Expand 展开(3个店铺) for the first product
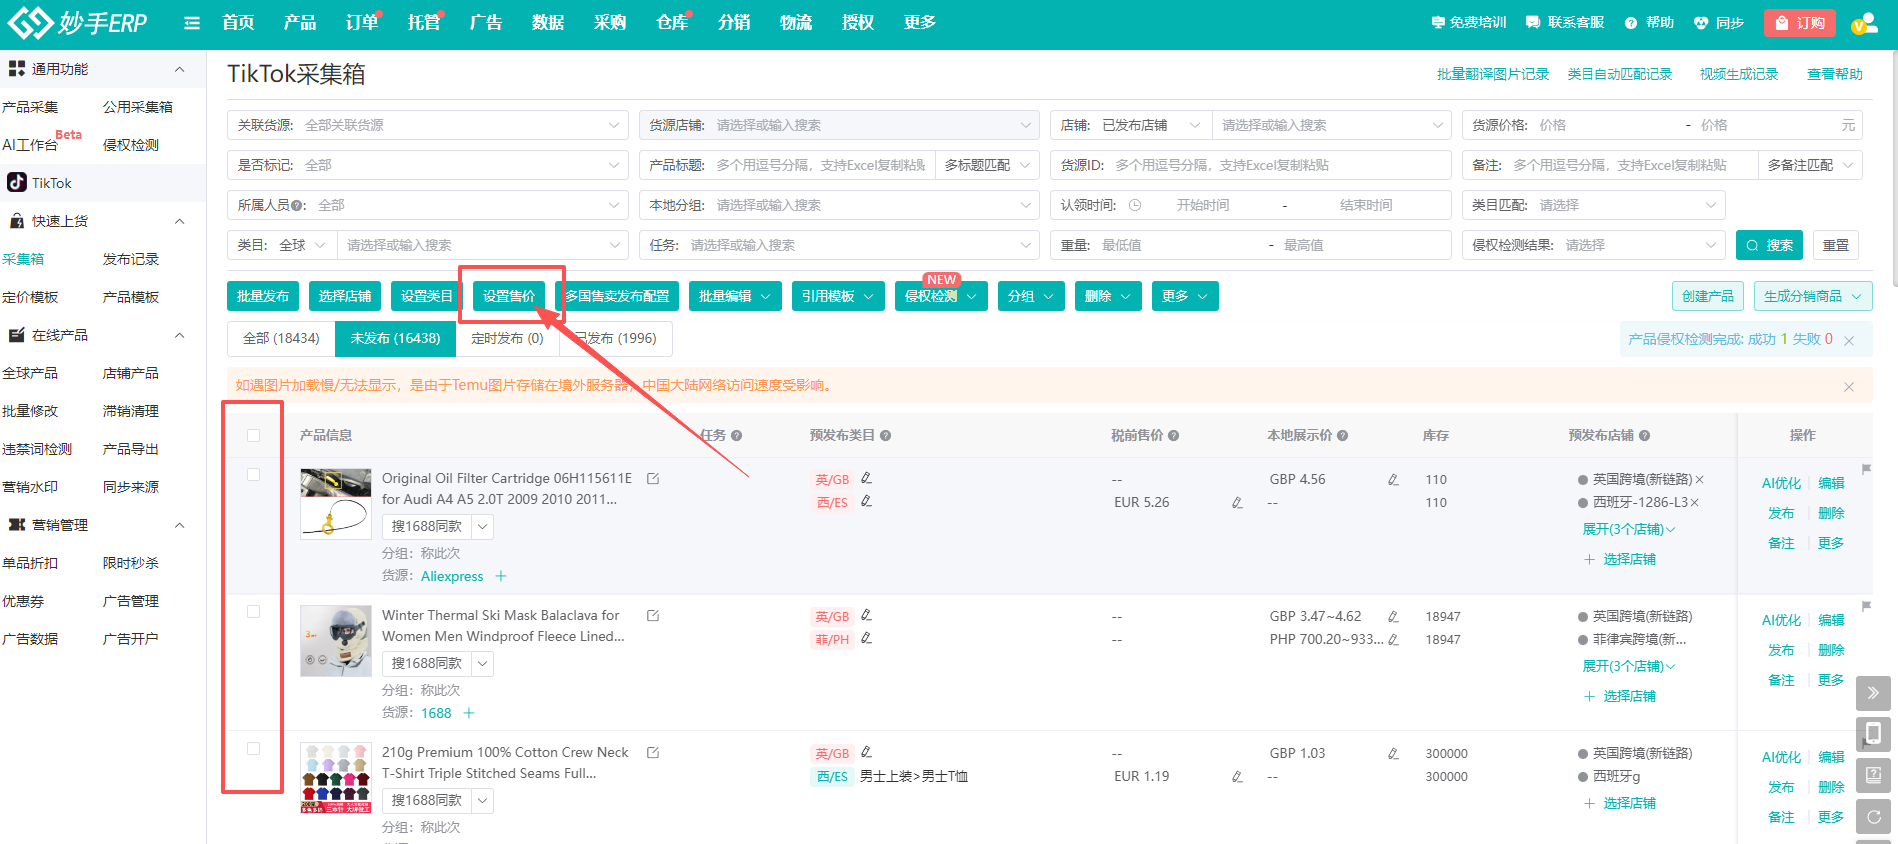 [1627, 529]
